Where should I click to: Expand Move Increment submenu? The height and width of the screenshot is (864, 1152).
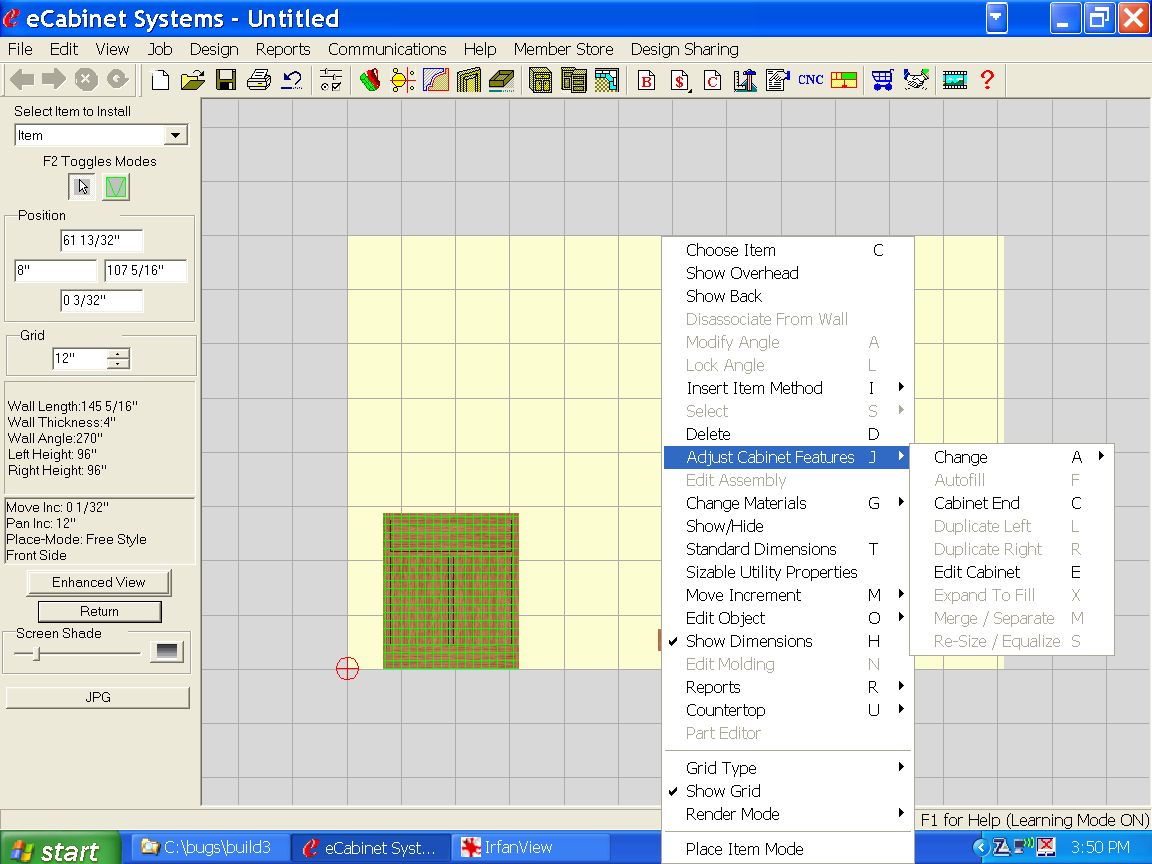(x=788, y=595)
